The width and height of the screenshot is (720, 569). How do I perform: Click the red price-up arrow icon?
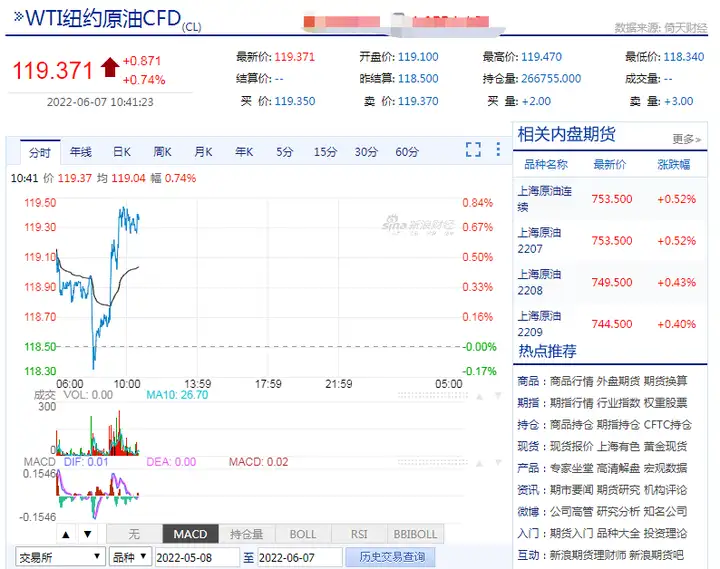(x=110, y=67)
